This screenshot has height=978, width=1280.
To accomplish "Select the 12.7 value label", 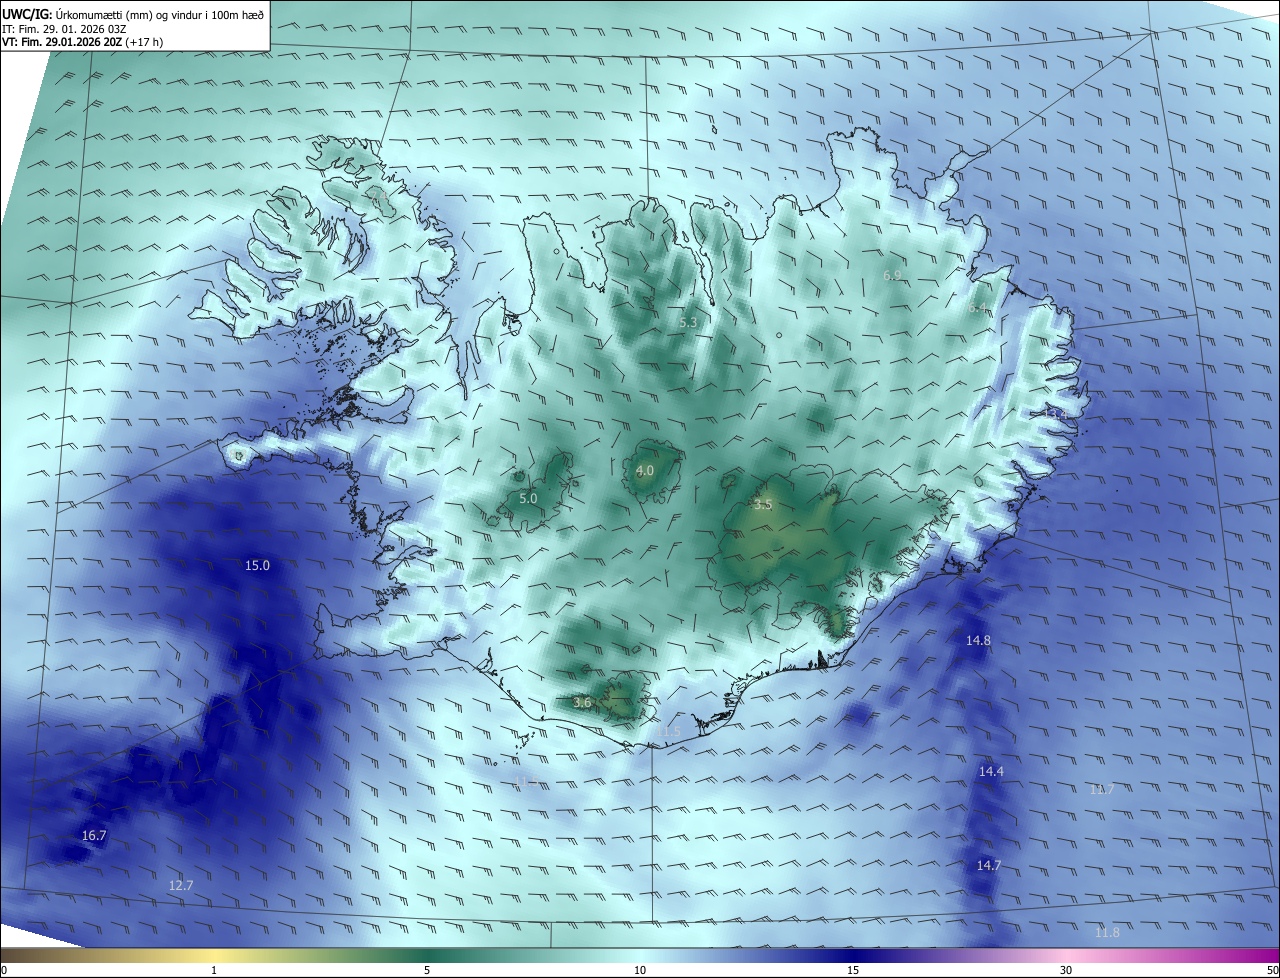I will coord(181,885).
